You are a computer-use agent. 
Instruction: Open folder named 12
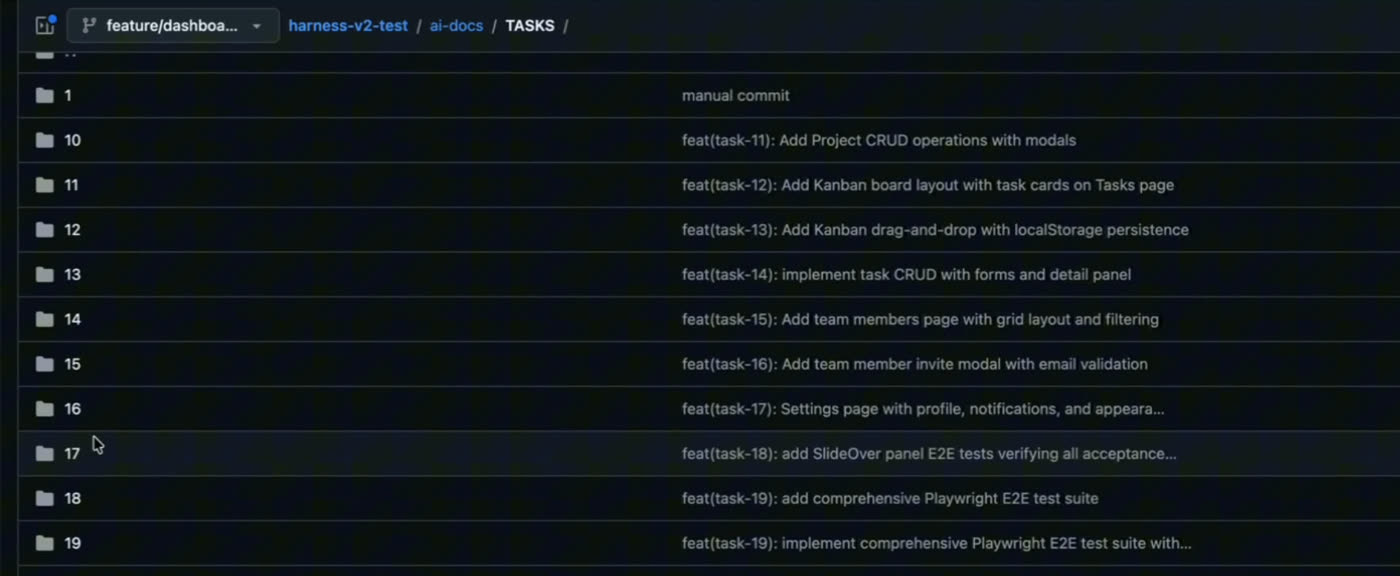coord(72,230)
